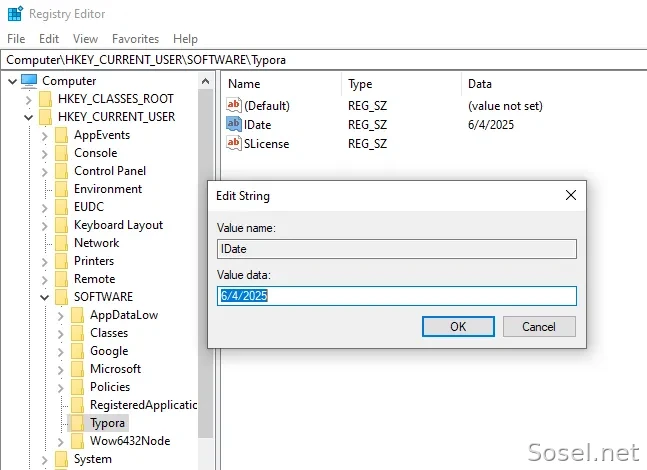Image resolution: width=647 pixels, height=470 pixels.
Task: Confirm the edit with OK
Action: coord(458,326)
